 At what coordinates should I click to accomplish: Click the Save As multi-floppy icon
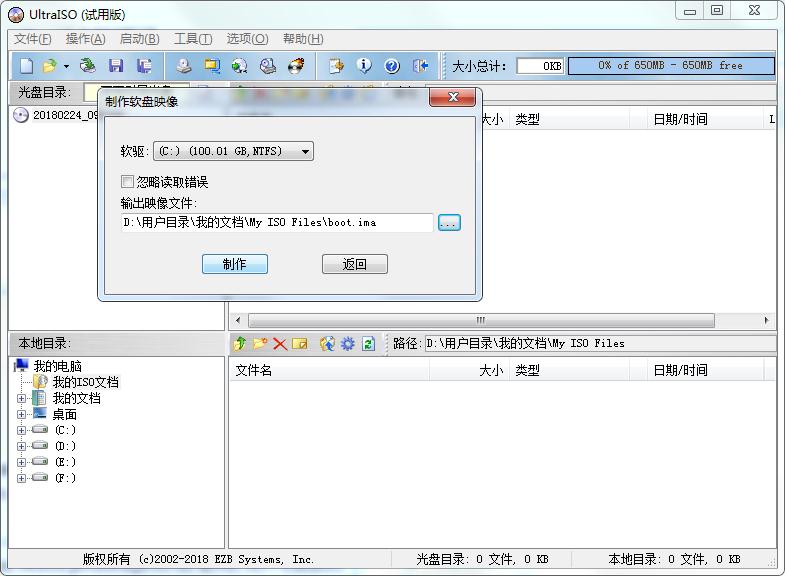pyautogui.click(x=145, y=66)
